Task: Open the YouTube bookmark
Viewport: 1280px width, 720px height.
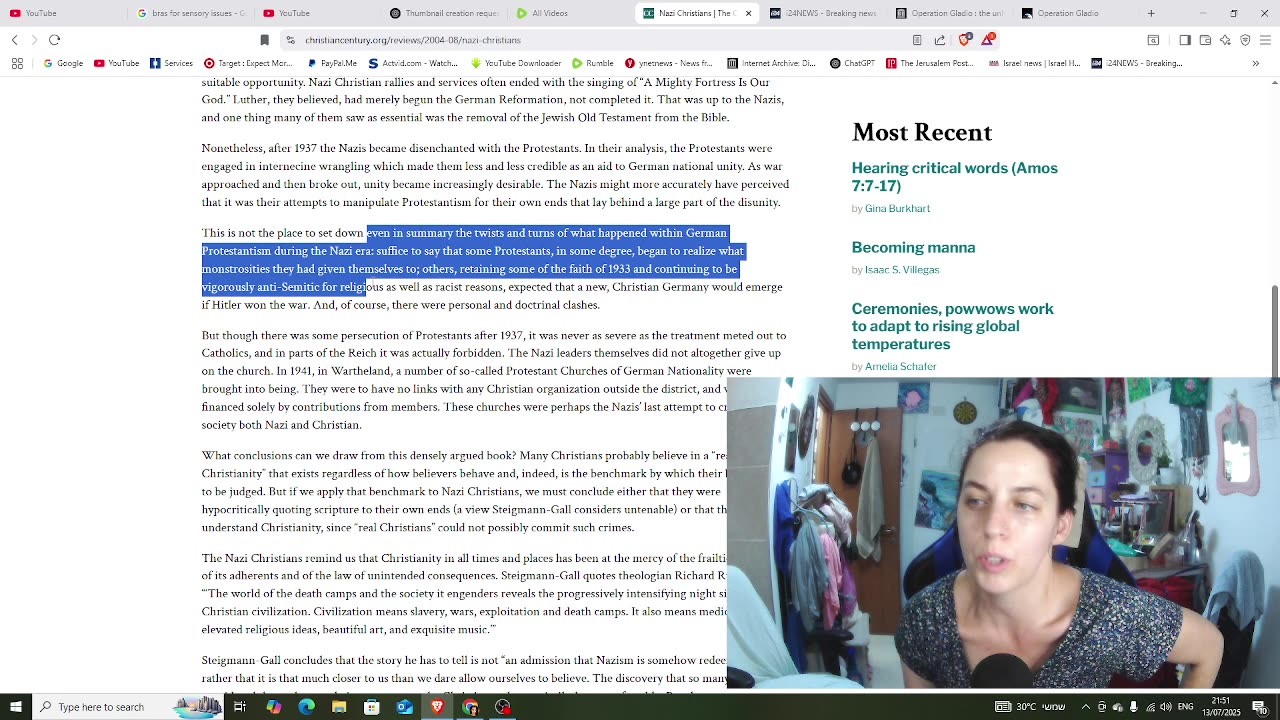Action: pyautogui.click(x=116, y=63)
